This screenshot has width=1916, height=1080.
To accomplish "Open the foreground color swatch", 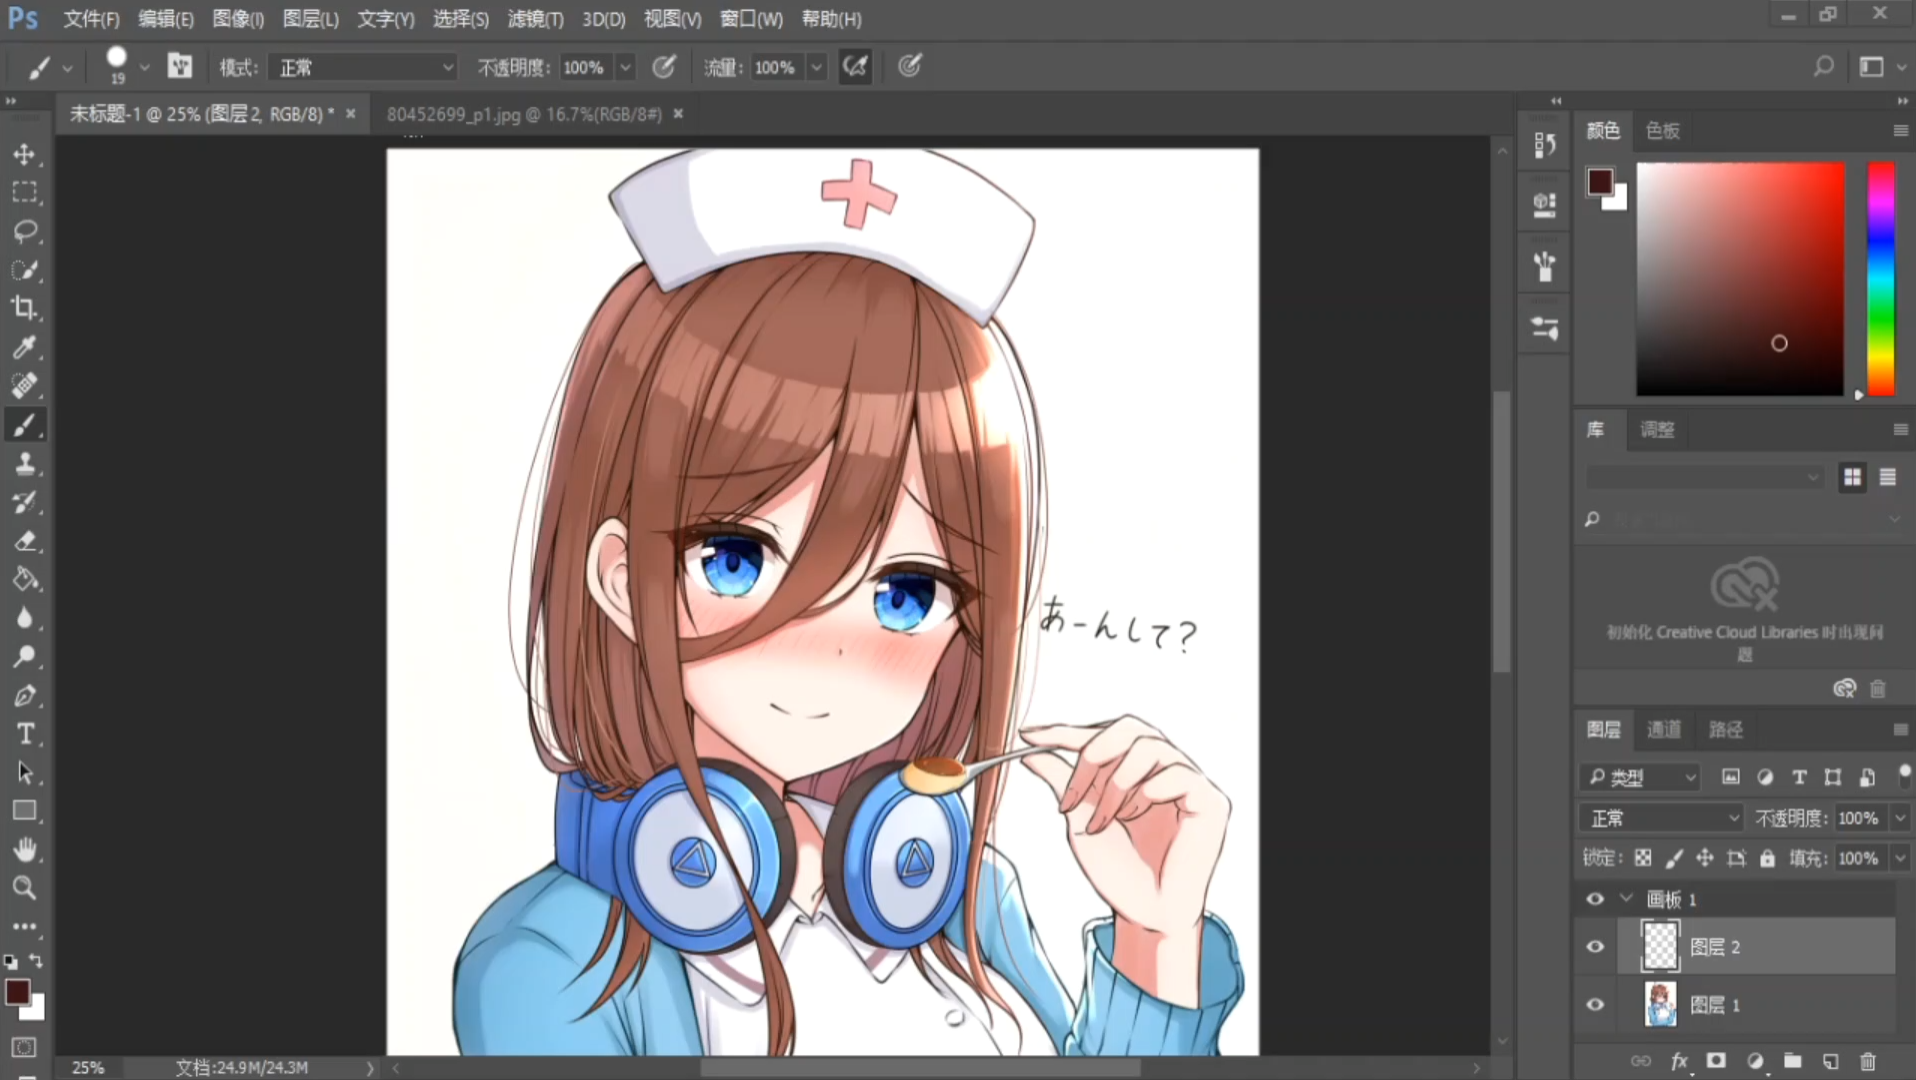I will tap(17, 992).
